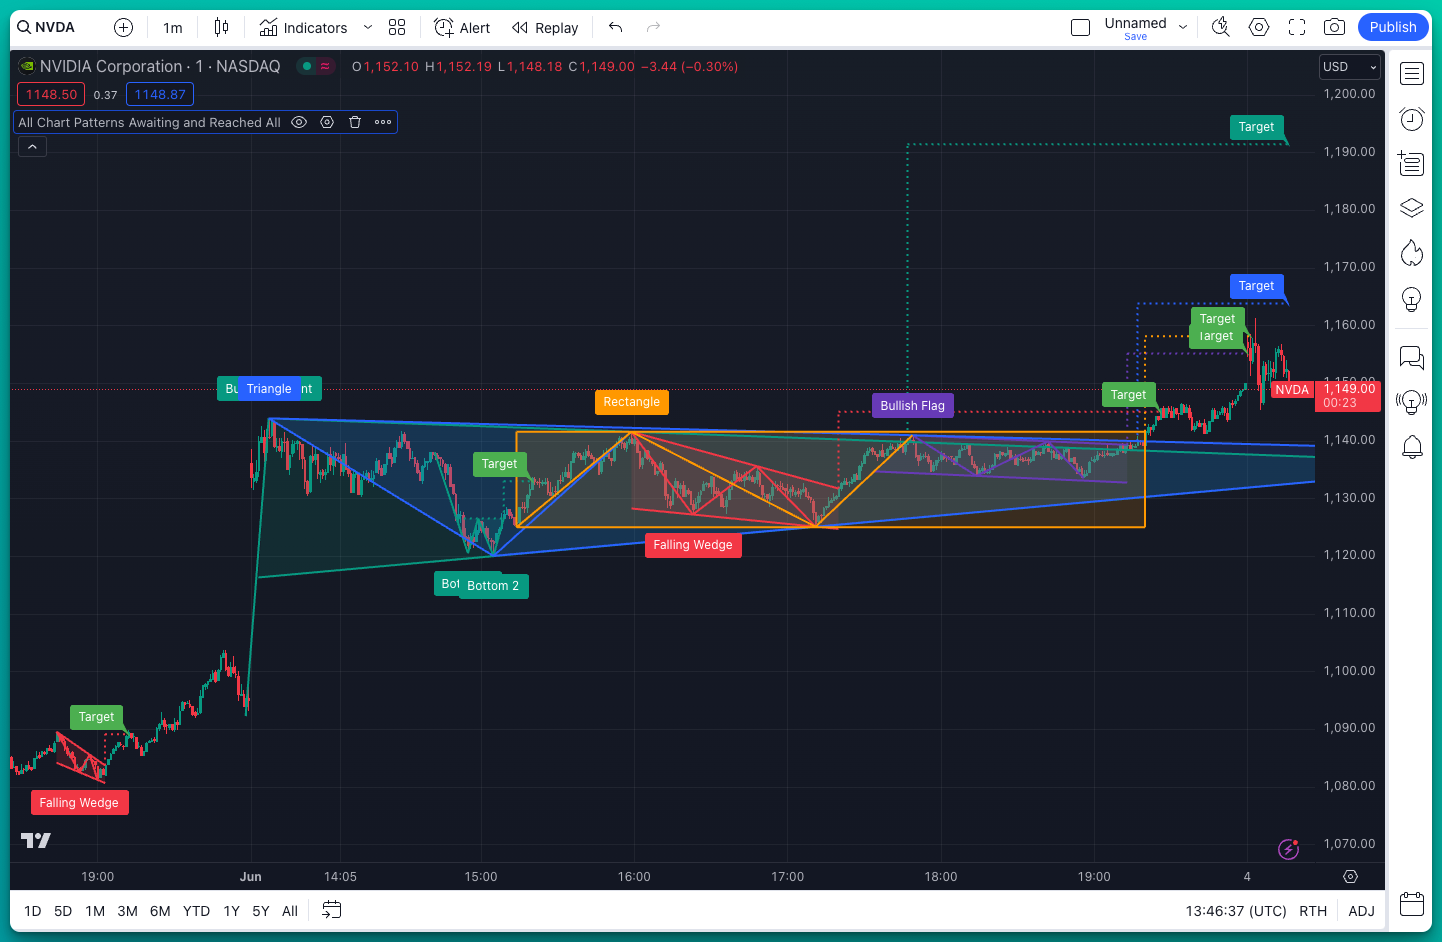
Task: Open the Watchlist panel from the right sidebar
Action: (x=1411, y=73)
